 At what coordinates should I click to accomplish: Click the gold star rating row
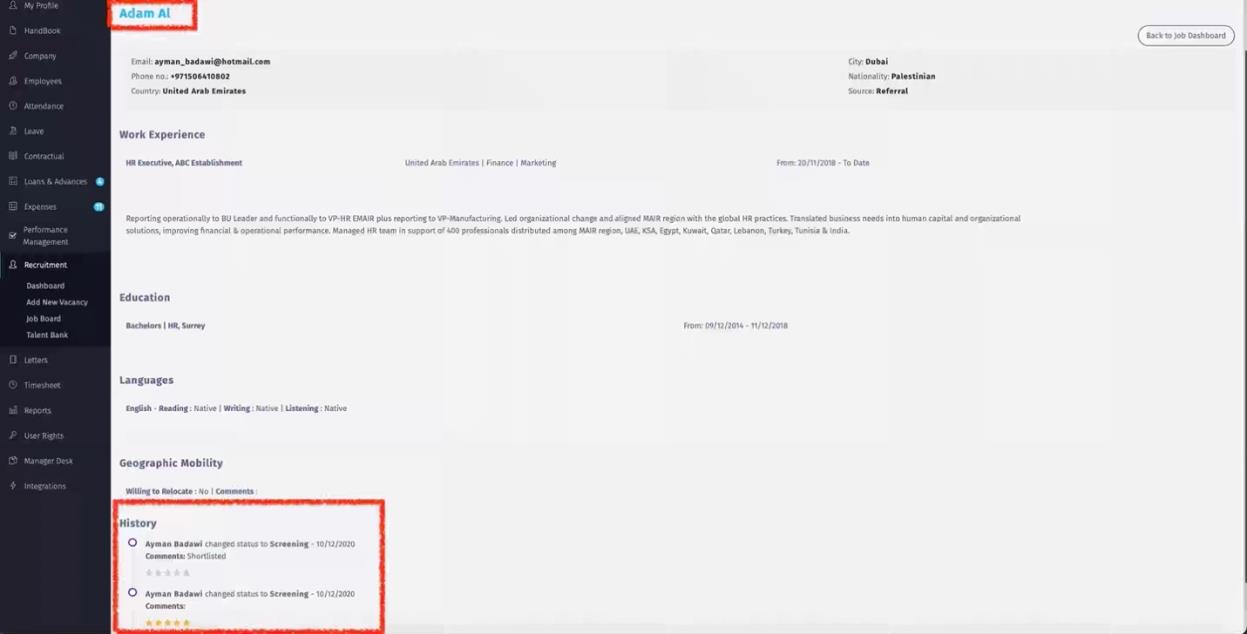(x=167, y=623)
